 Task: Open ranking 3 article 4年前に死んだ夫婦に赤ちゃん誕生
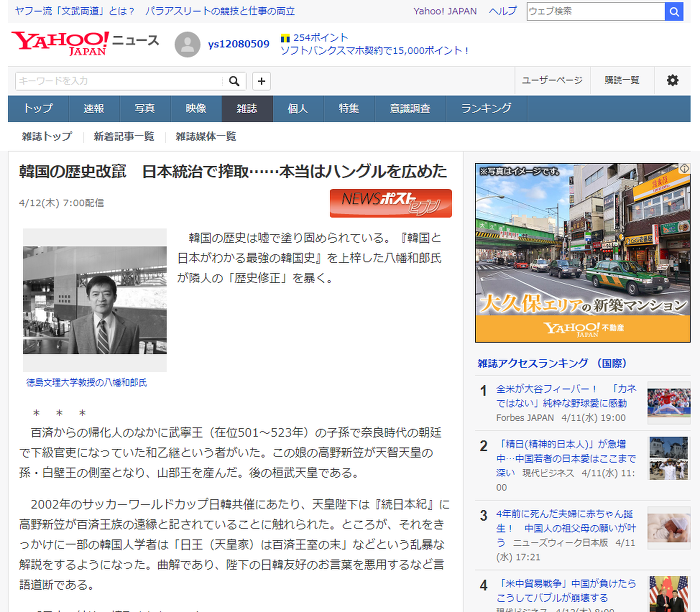coord(566,528)
